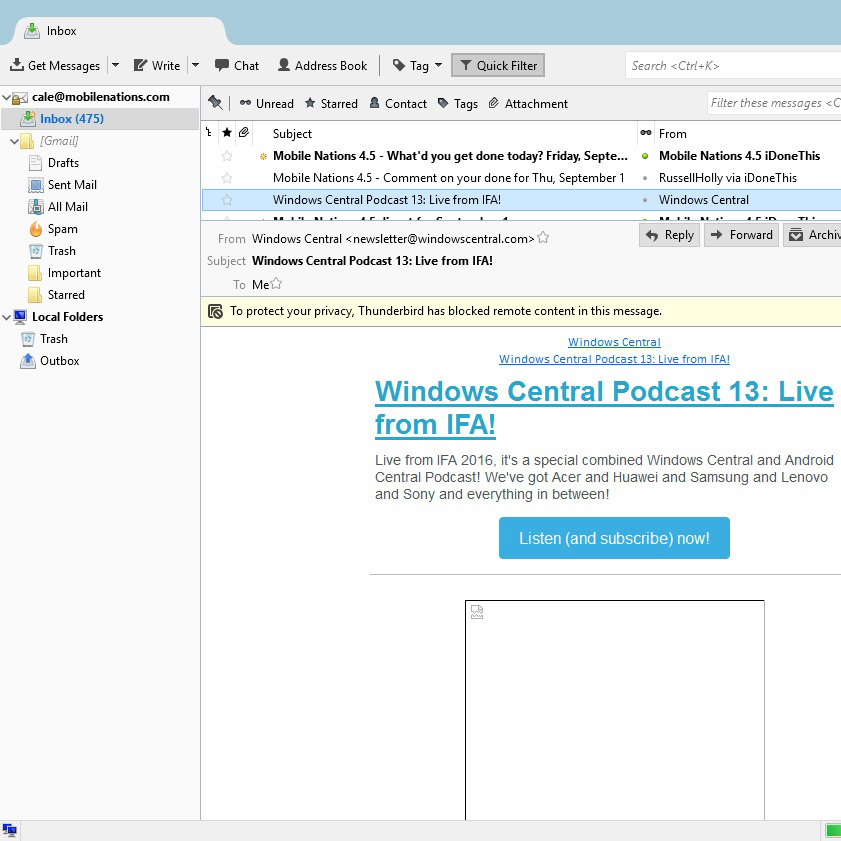Toggle the Quick Filter bar
The width and height of the screenshot is (841, 841).
point(497,65)
